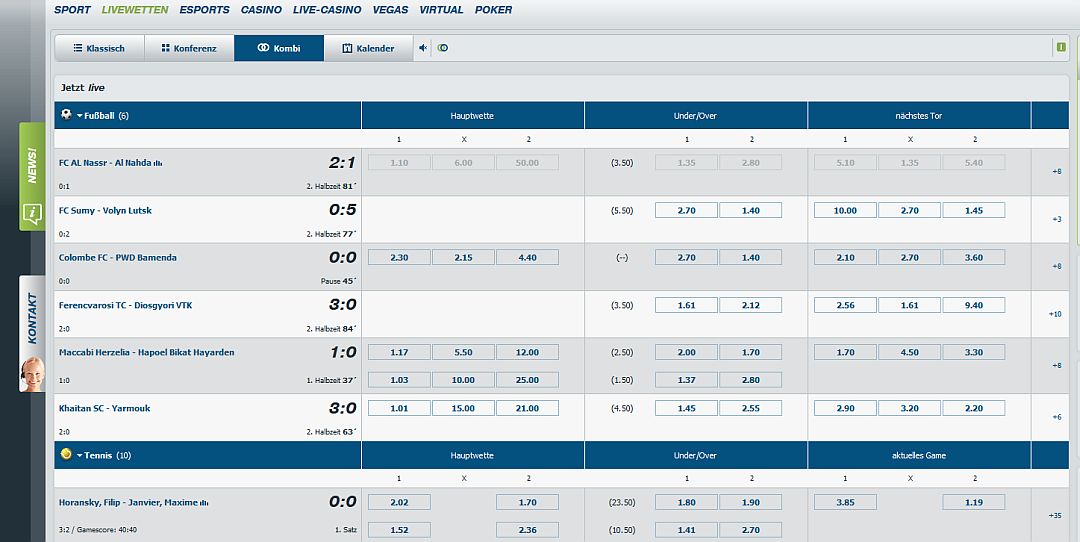1080x542 pixels.
Task: Click the support agent photo on the Kontakt tab
Action: pos(32,374)
